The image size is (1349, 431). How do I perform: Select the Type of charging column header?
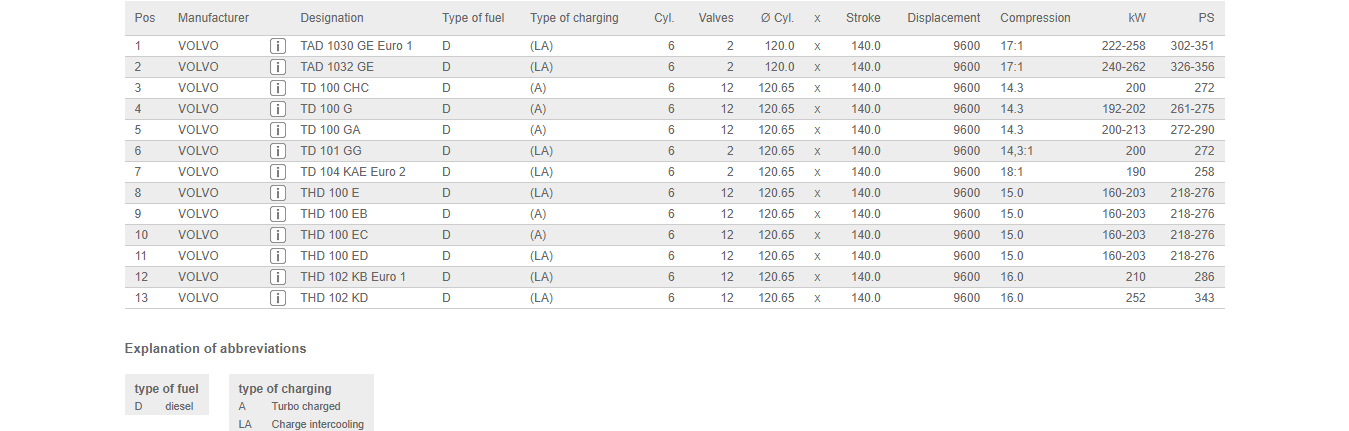(574, 18)
